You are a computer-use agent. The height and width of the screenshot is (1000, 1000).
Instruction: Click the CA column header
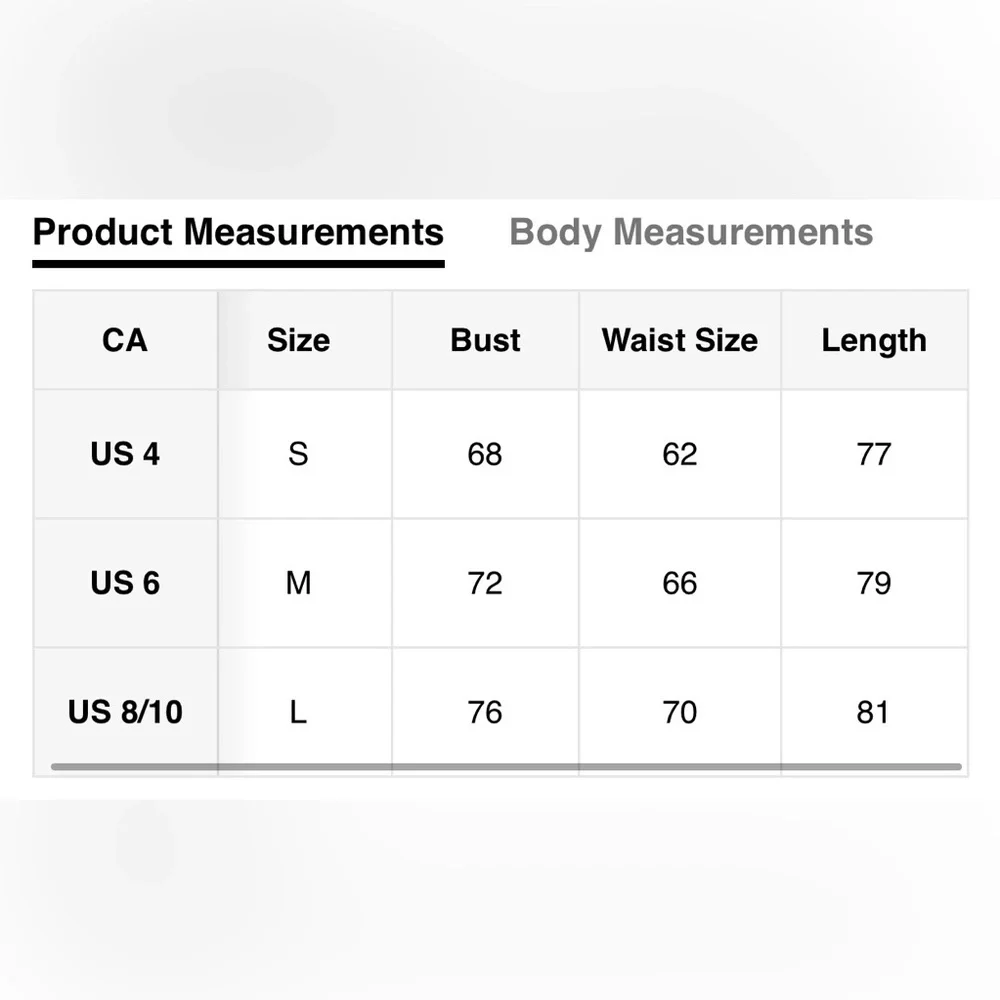(125, 340)
